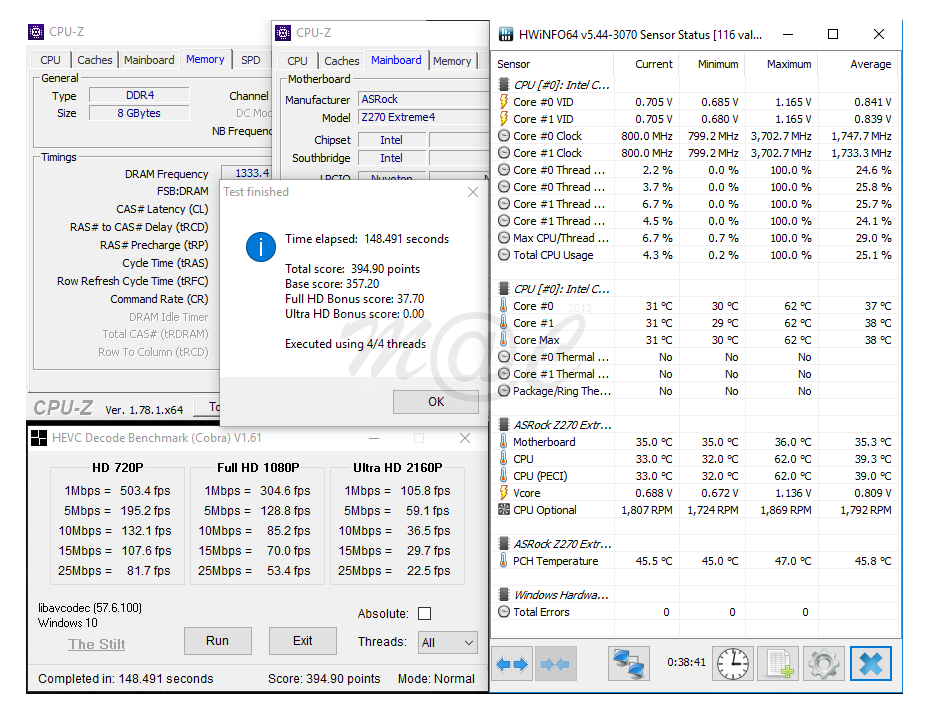Open Caches tab in Mainboard CPU-Z window

[x=341, y=61]
